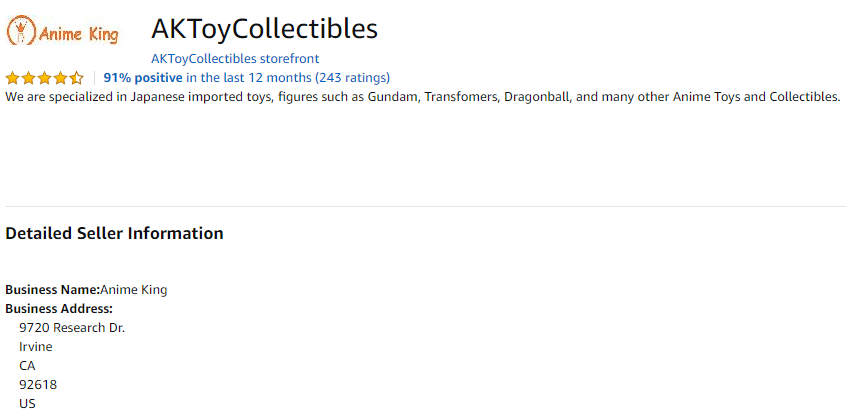The width and height of the screenshot is (846, 418).
Task: Click the second gold rating star
Action: [x=29, y=78]
